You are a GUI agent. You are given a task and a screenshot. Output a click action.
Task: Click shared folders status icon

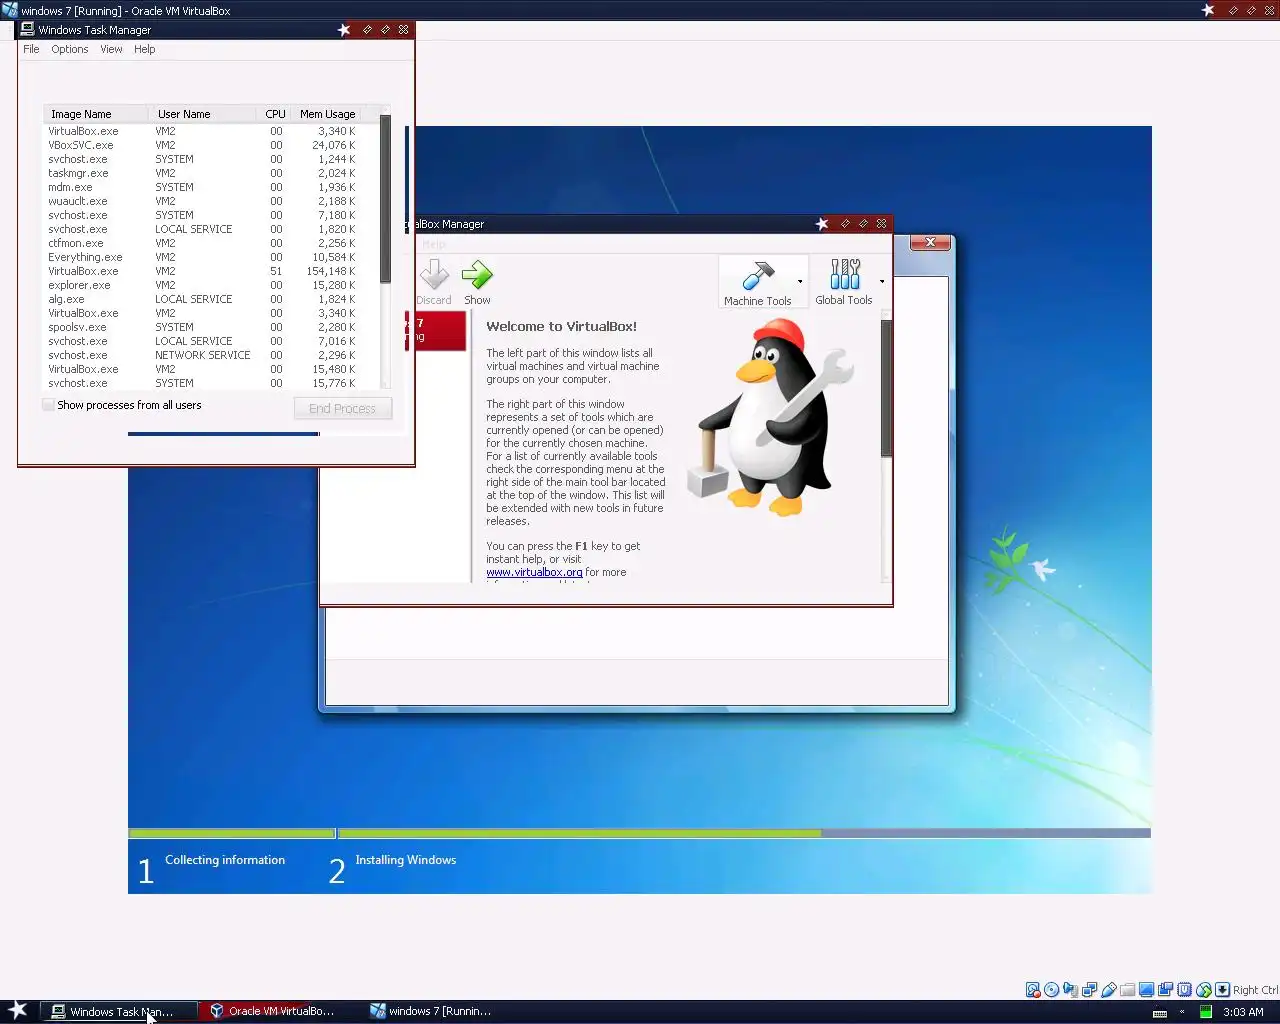(1127, 989)
